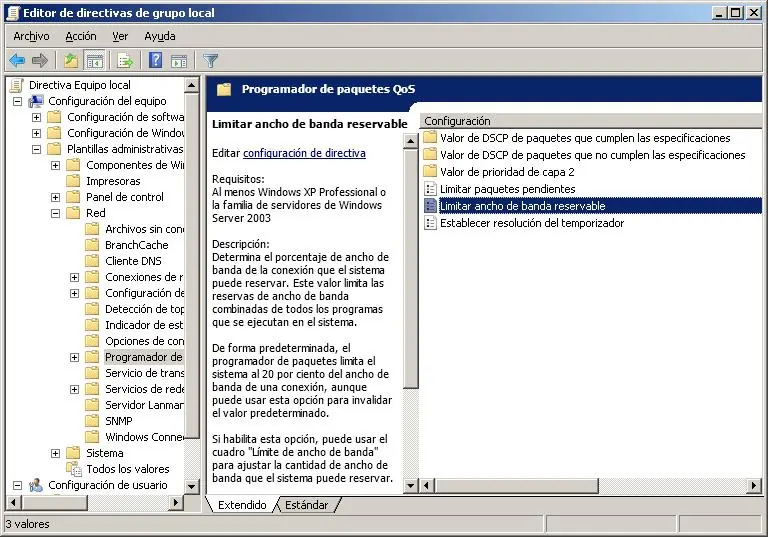Collapse the Configuración de usuario node

(x=18, y=485)
